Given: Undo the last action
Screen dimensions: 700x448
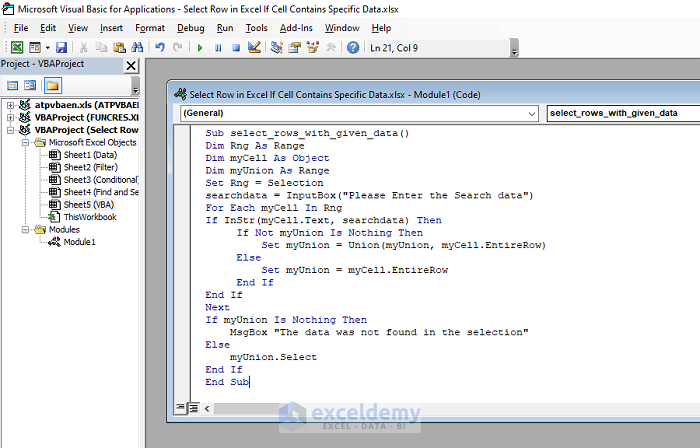Looking at the screenshot, I should pos(160,47).
